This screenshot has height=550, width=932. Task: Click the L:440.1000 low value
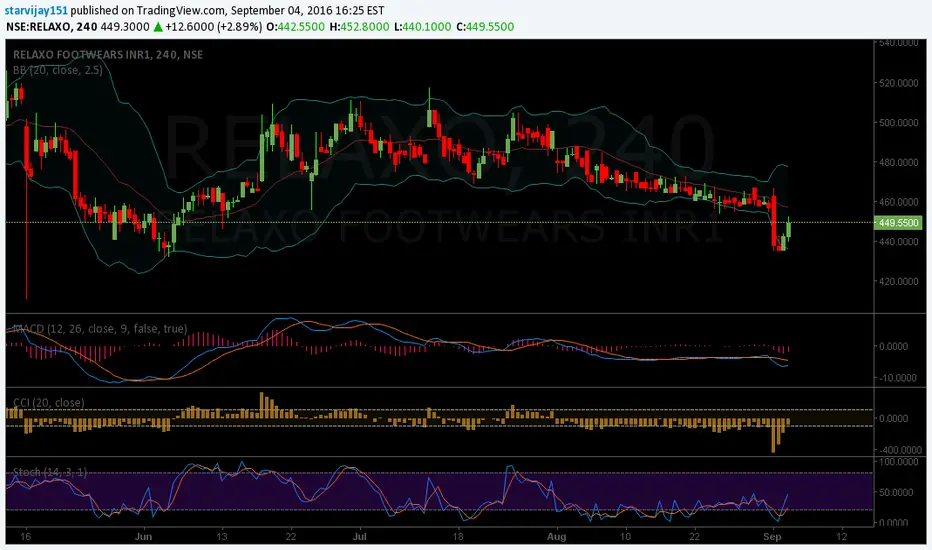click(423, 27)
